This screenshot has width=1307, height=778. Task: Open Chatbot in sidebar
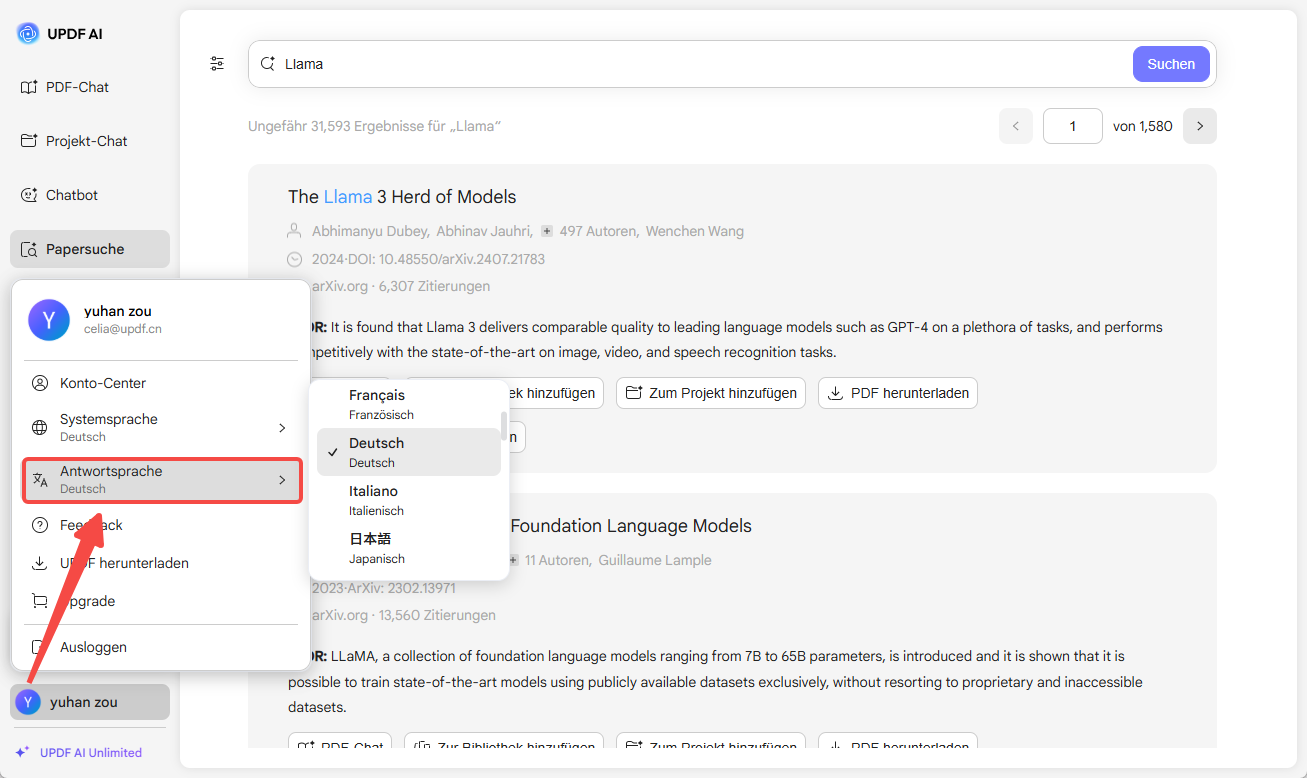(x=90, y=195)
